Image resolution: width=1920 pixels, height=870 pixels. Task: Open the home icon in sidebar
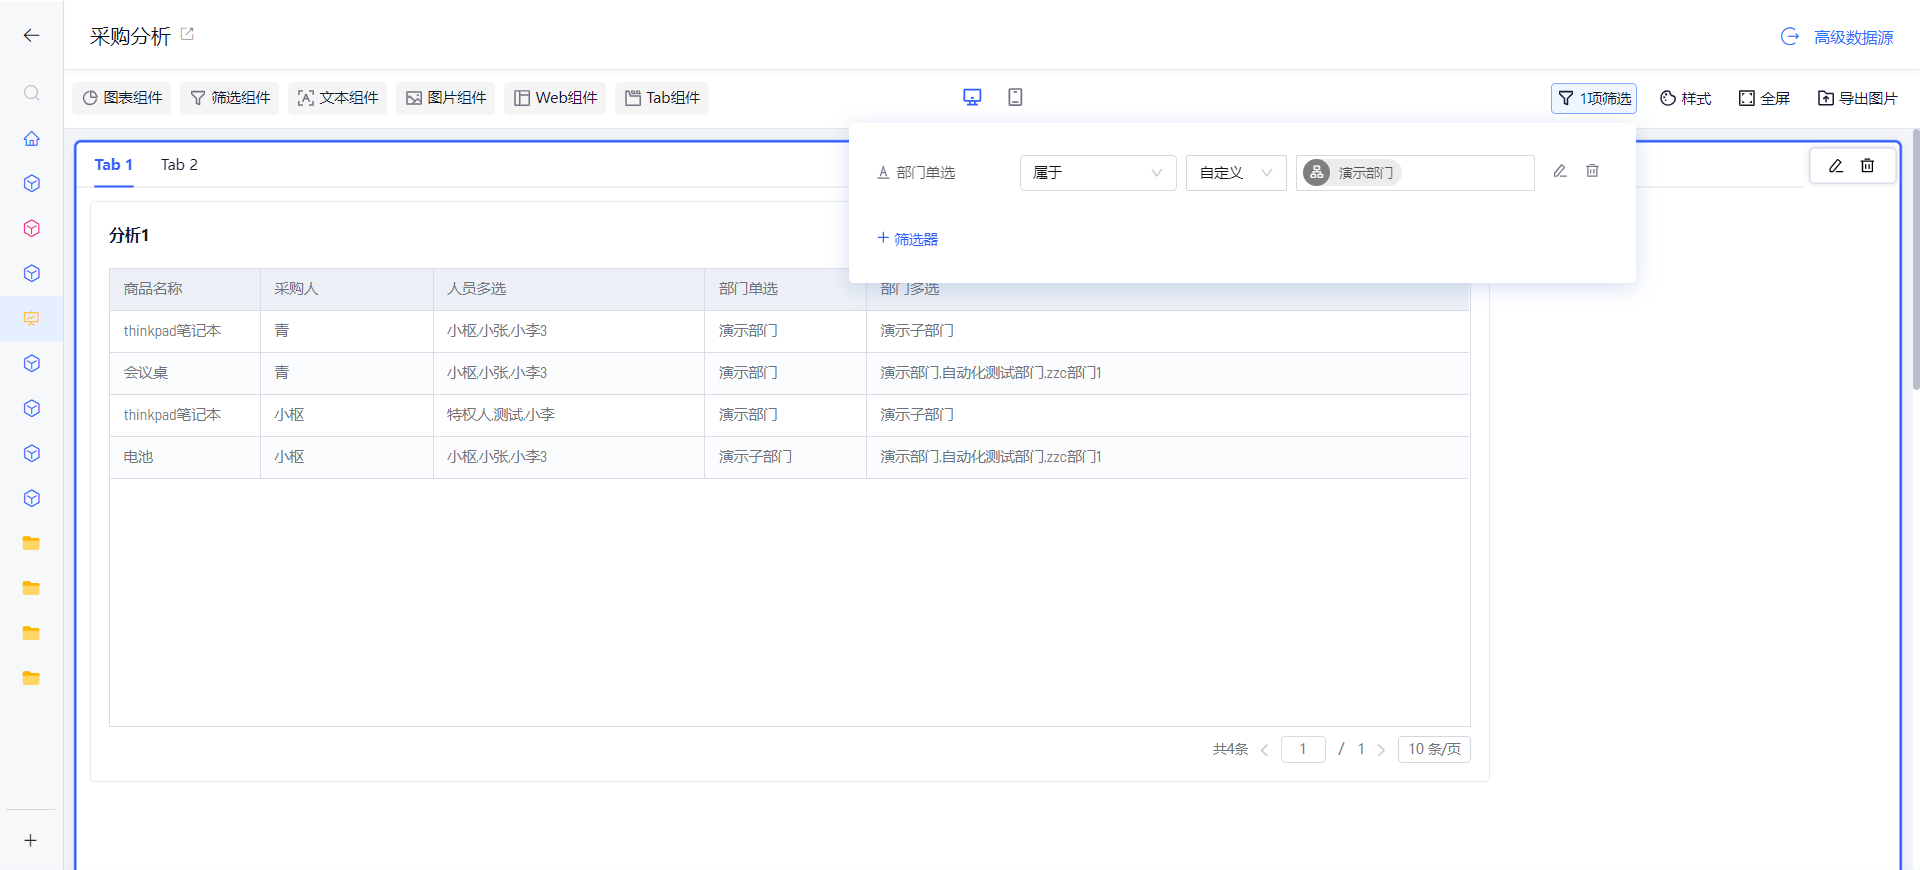(x=31, y=138)
